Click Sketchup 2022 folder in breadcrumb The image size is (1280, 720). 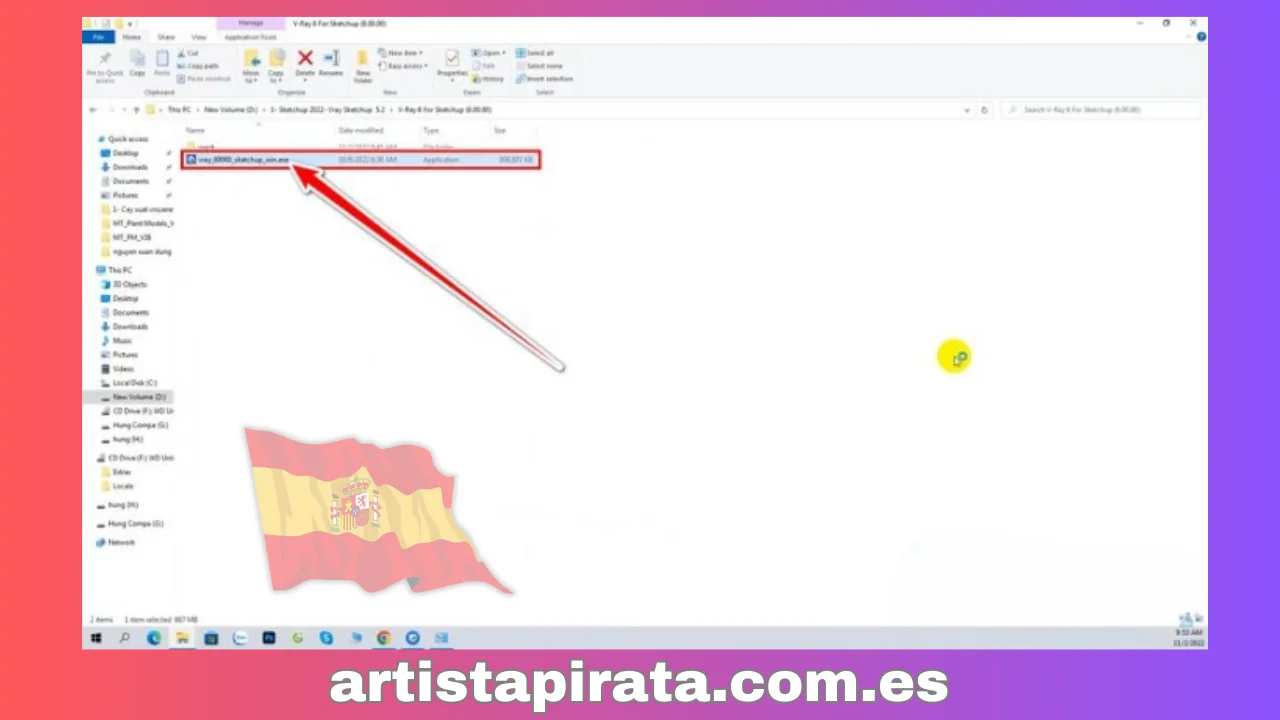326,110
